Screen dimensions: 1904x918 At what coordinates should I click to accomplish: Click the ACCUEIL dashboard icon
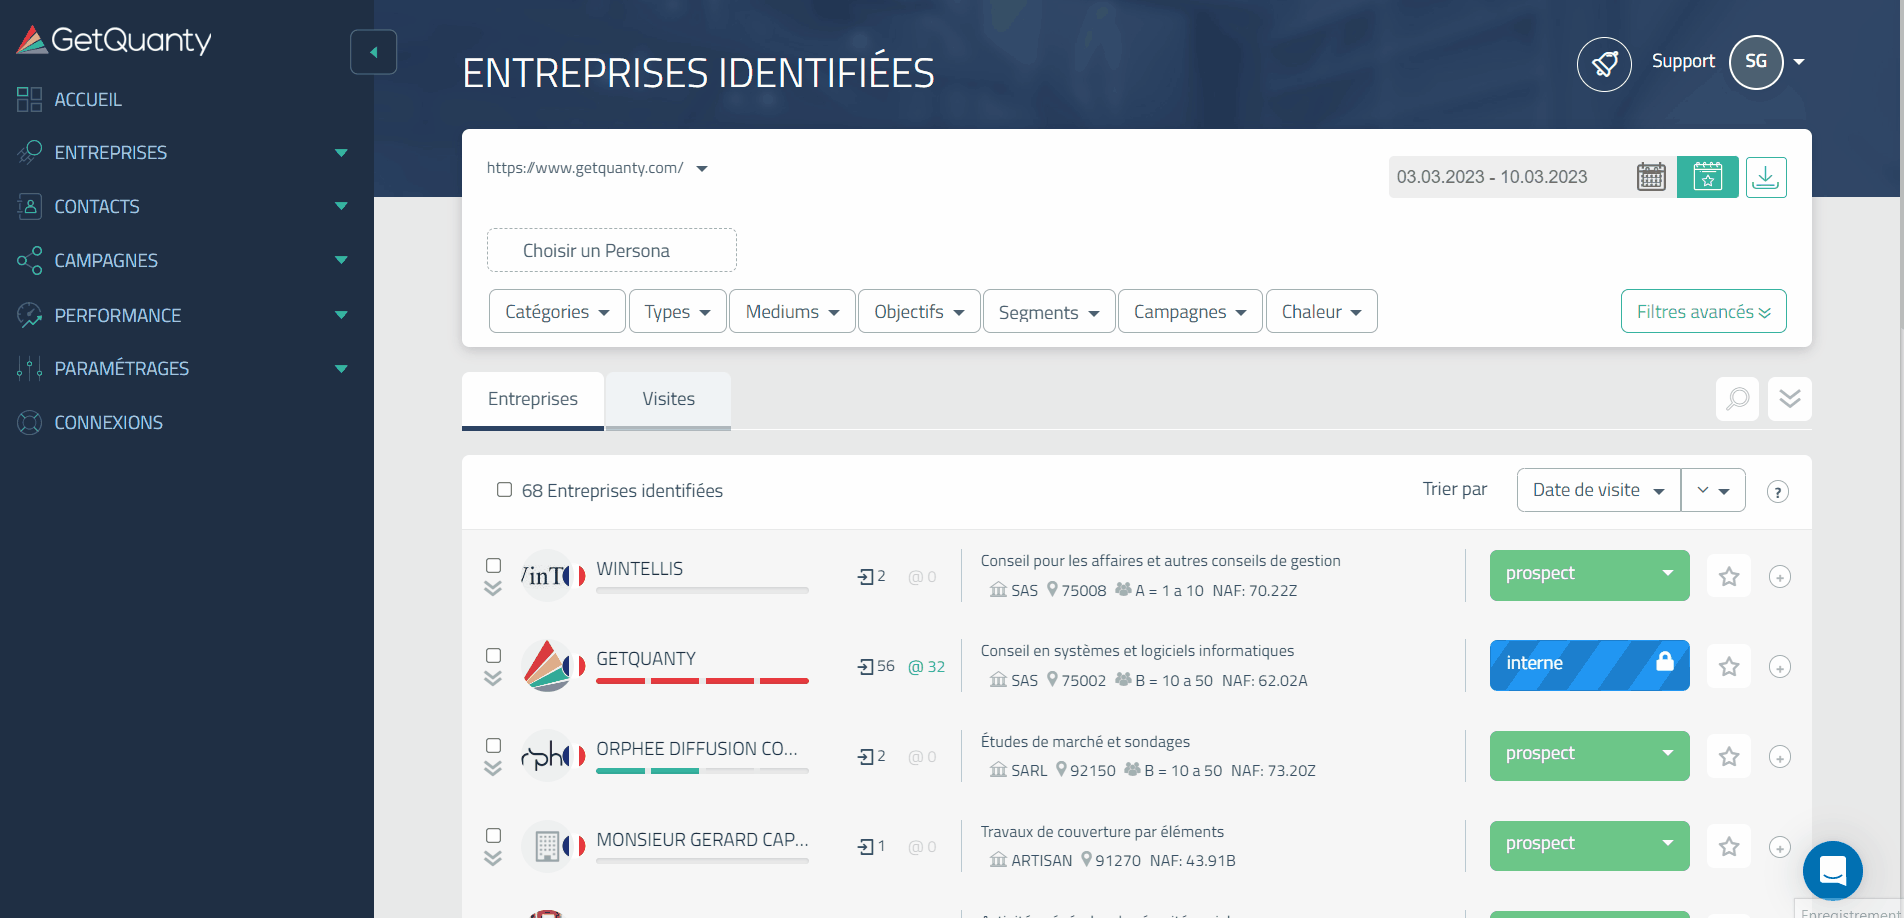tap(29, 99)
